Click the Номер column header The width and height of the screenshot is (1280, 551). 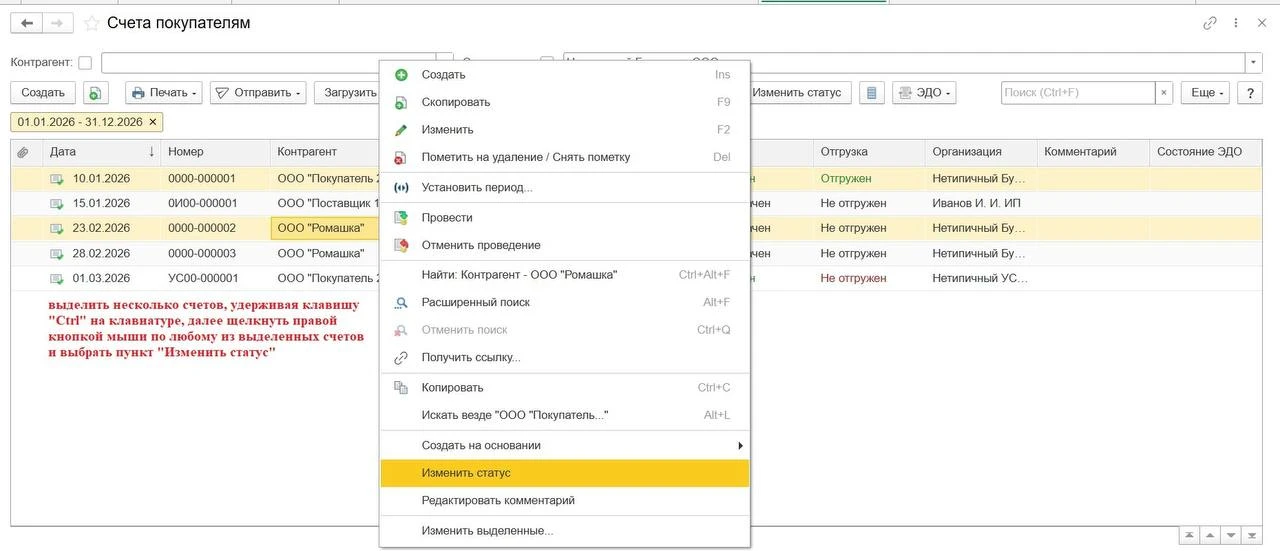tap(215, 152)
